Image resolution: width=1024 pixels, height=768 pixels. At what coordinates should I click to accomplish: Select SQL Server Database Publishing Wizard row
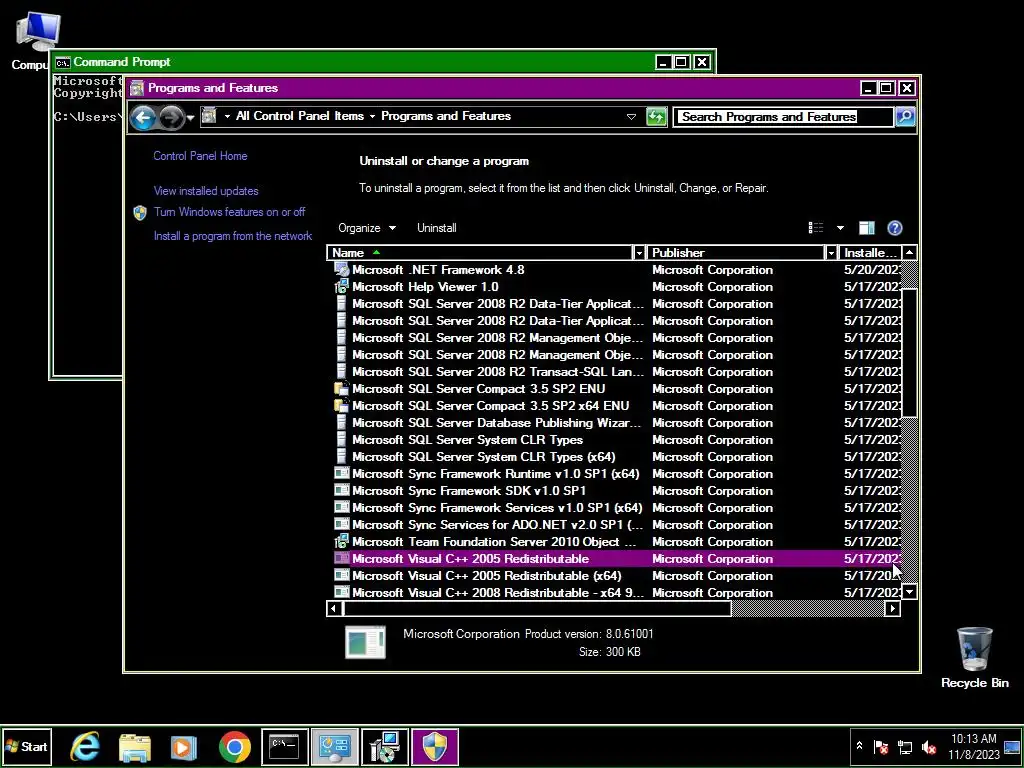pos(616,423)
